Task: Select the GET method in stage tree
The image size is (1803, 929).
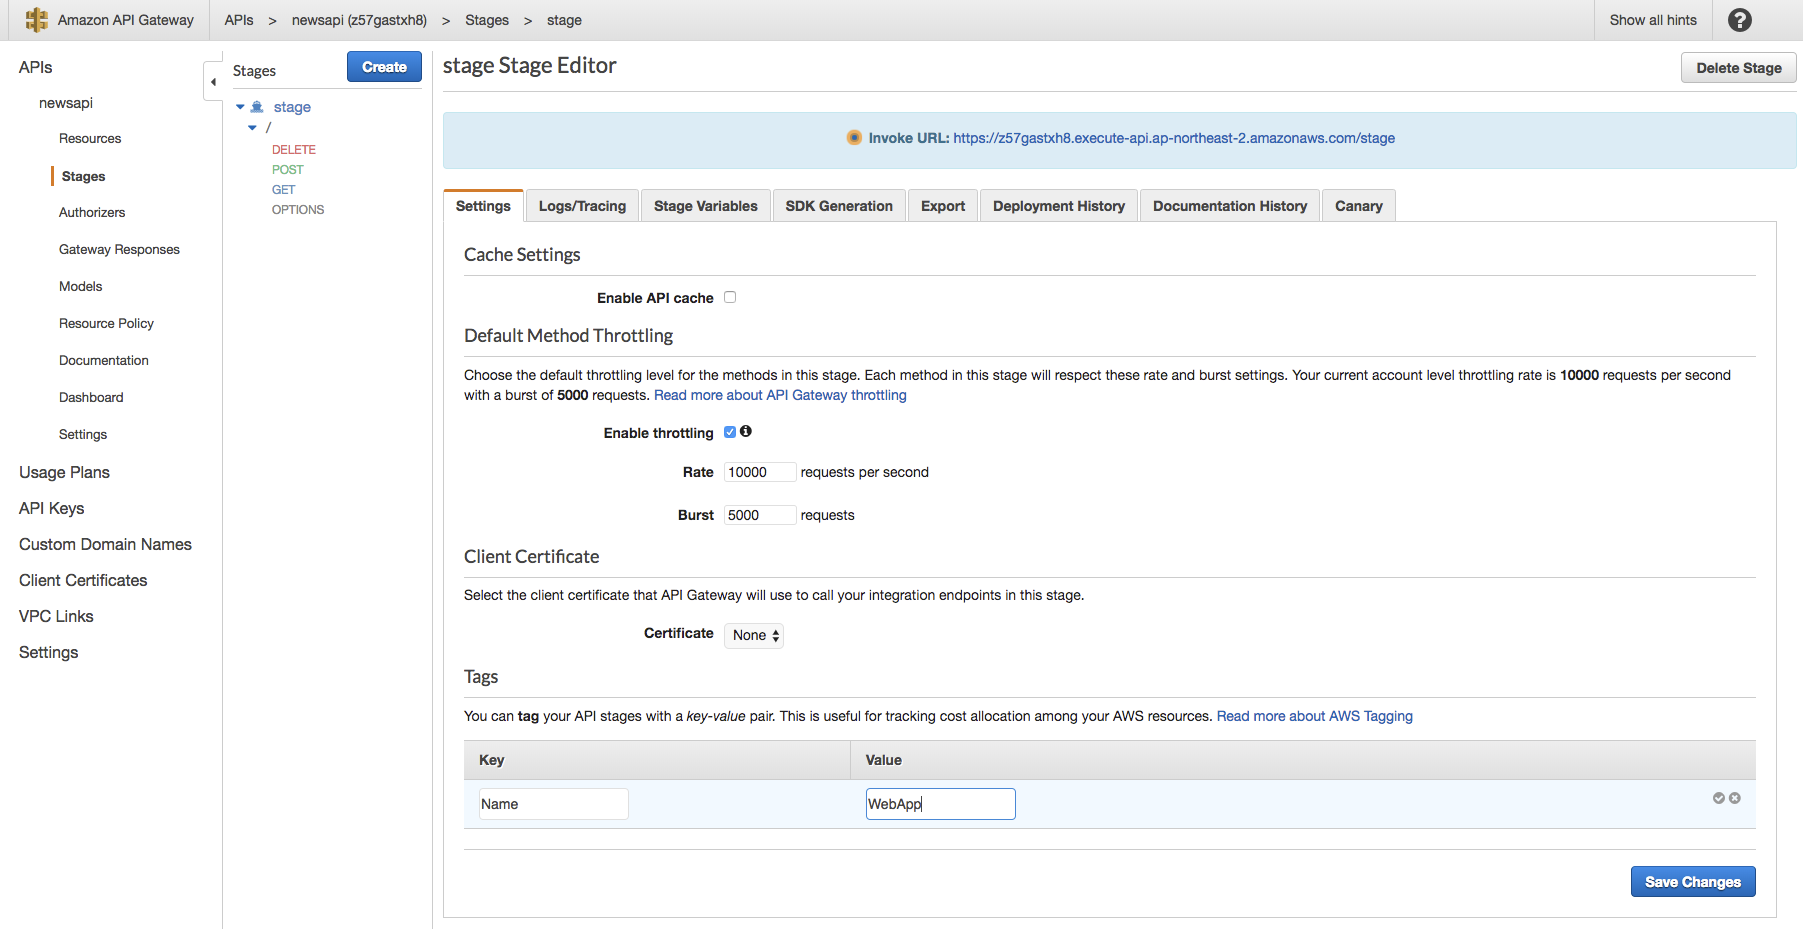Action: [x=284, y=190]
